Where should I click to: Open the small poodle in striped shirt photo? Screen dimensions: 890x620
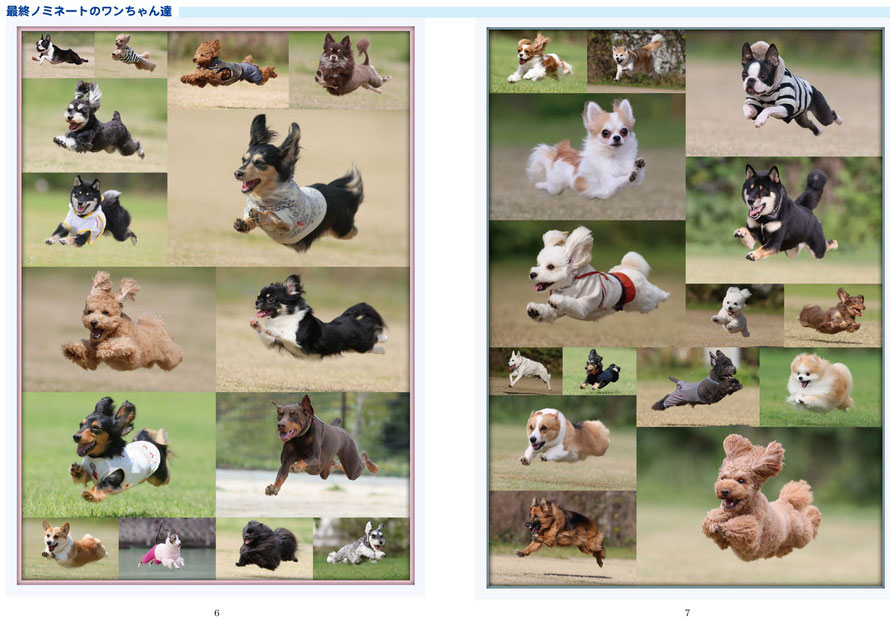tap(131, 55)
